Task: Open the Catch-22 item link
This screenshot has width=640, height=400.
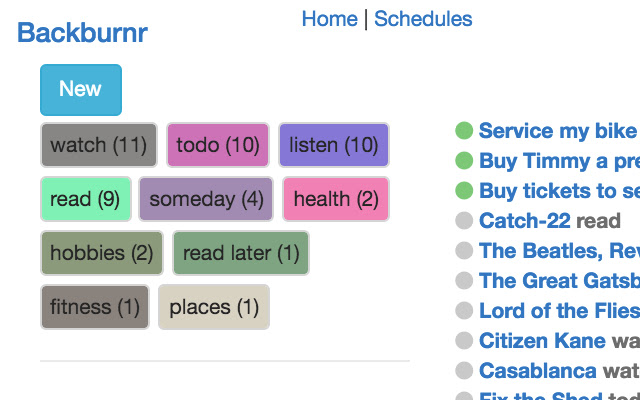Action: pos(524,220)
